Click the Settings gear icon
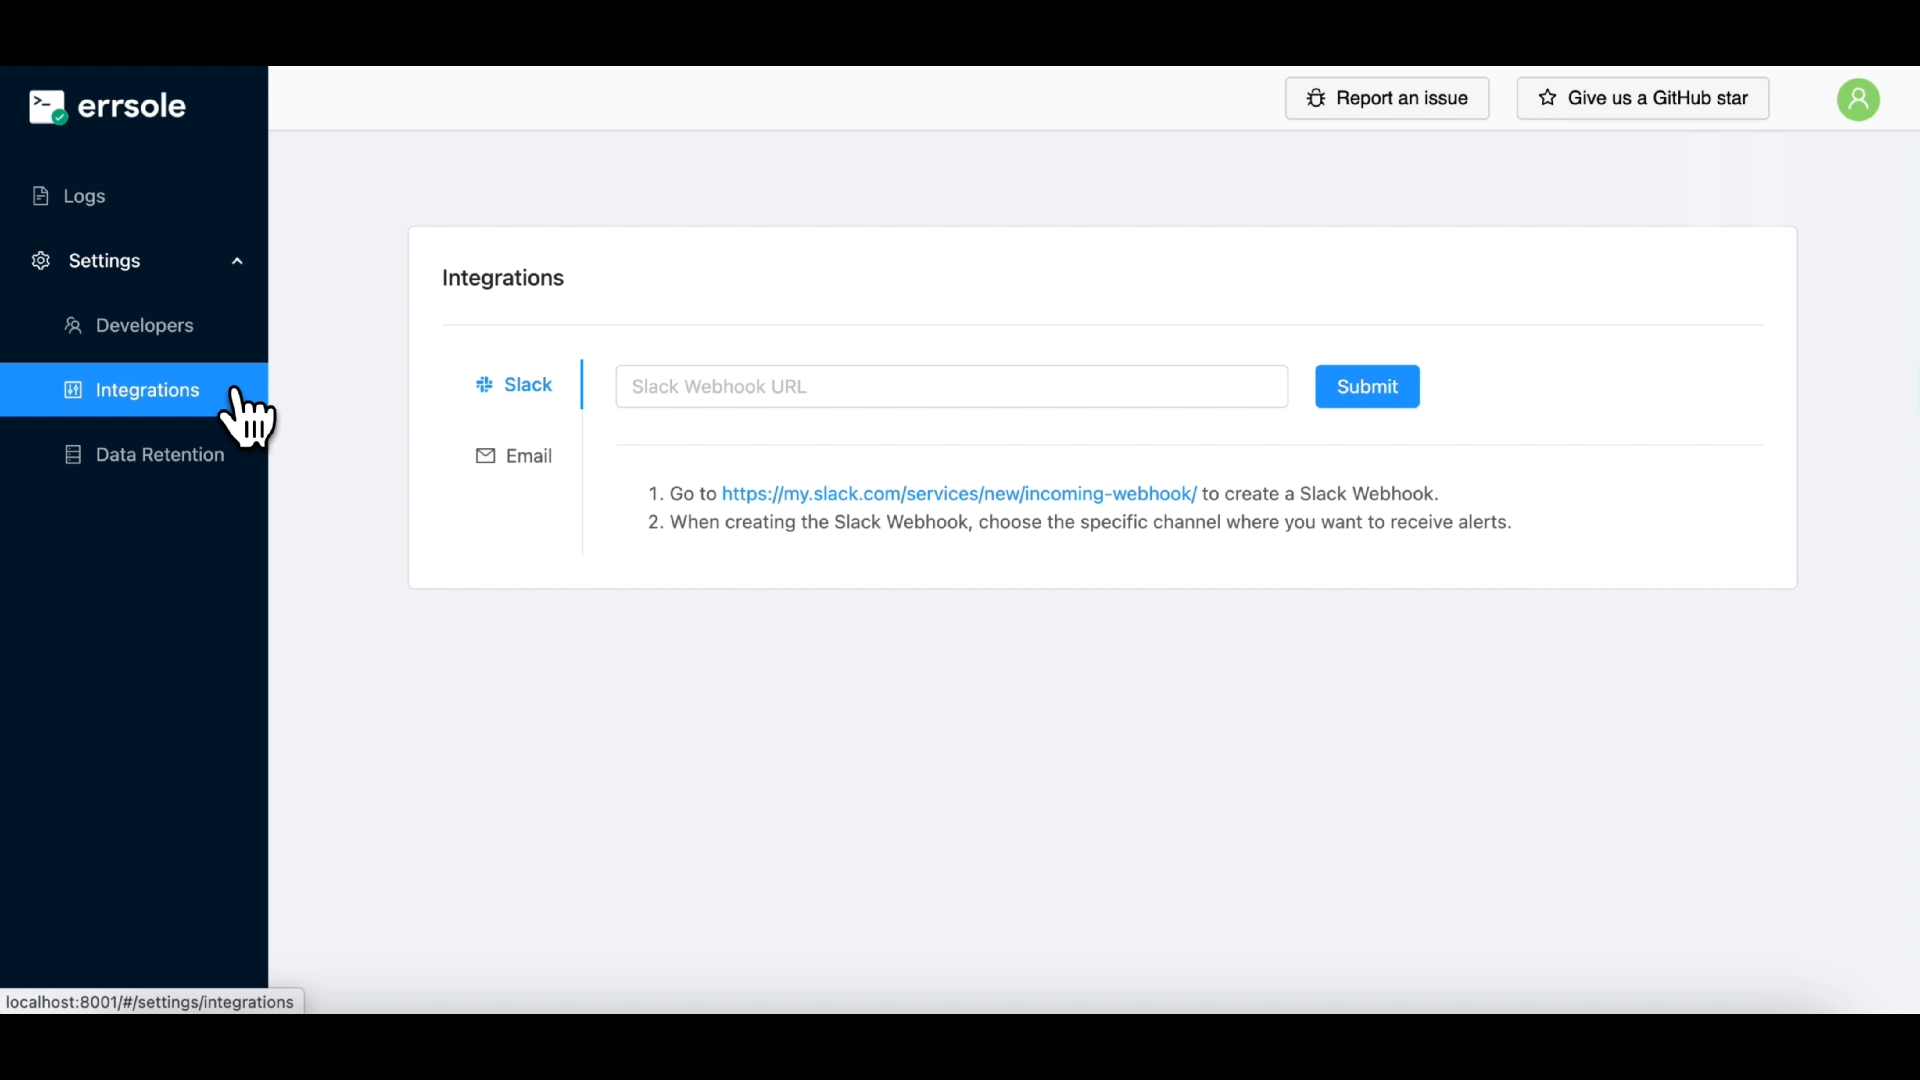Image resolution: width=1920 pixels, height=1080 pixels. point(41,261)
